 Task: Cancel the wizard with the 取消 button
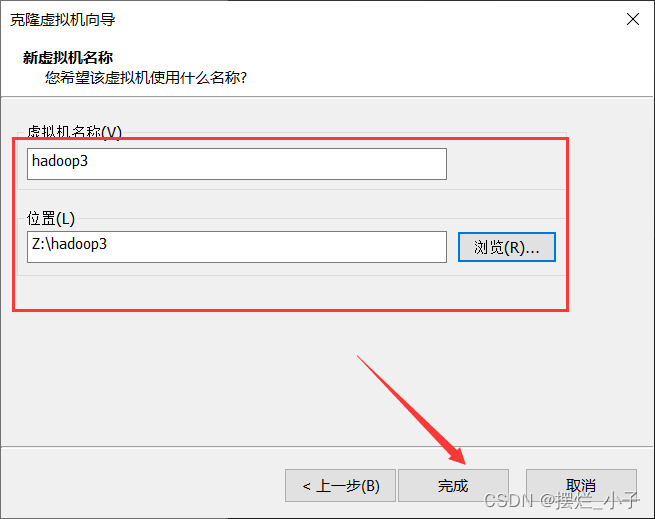click(x=581, y=486)
